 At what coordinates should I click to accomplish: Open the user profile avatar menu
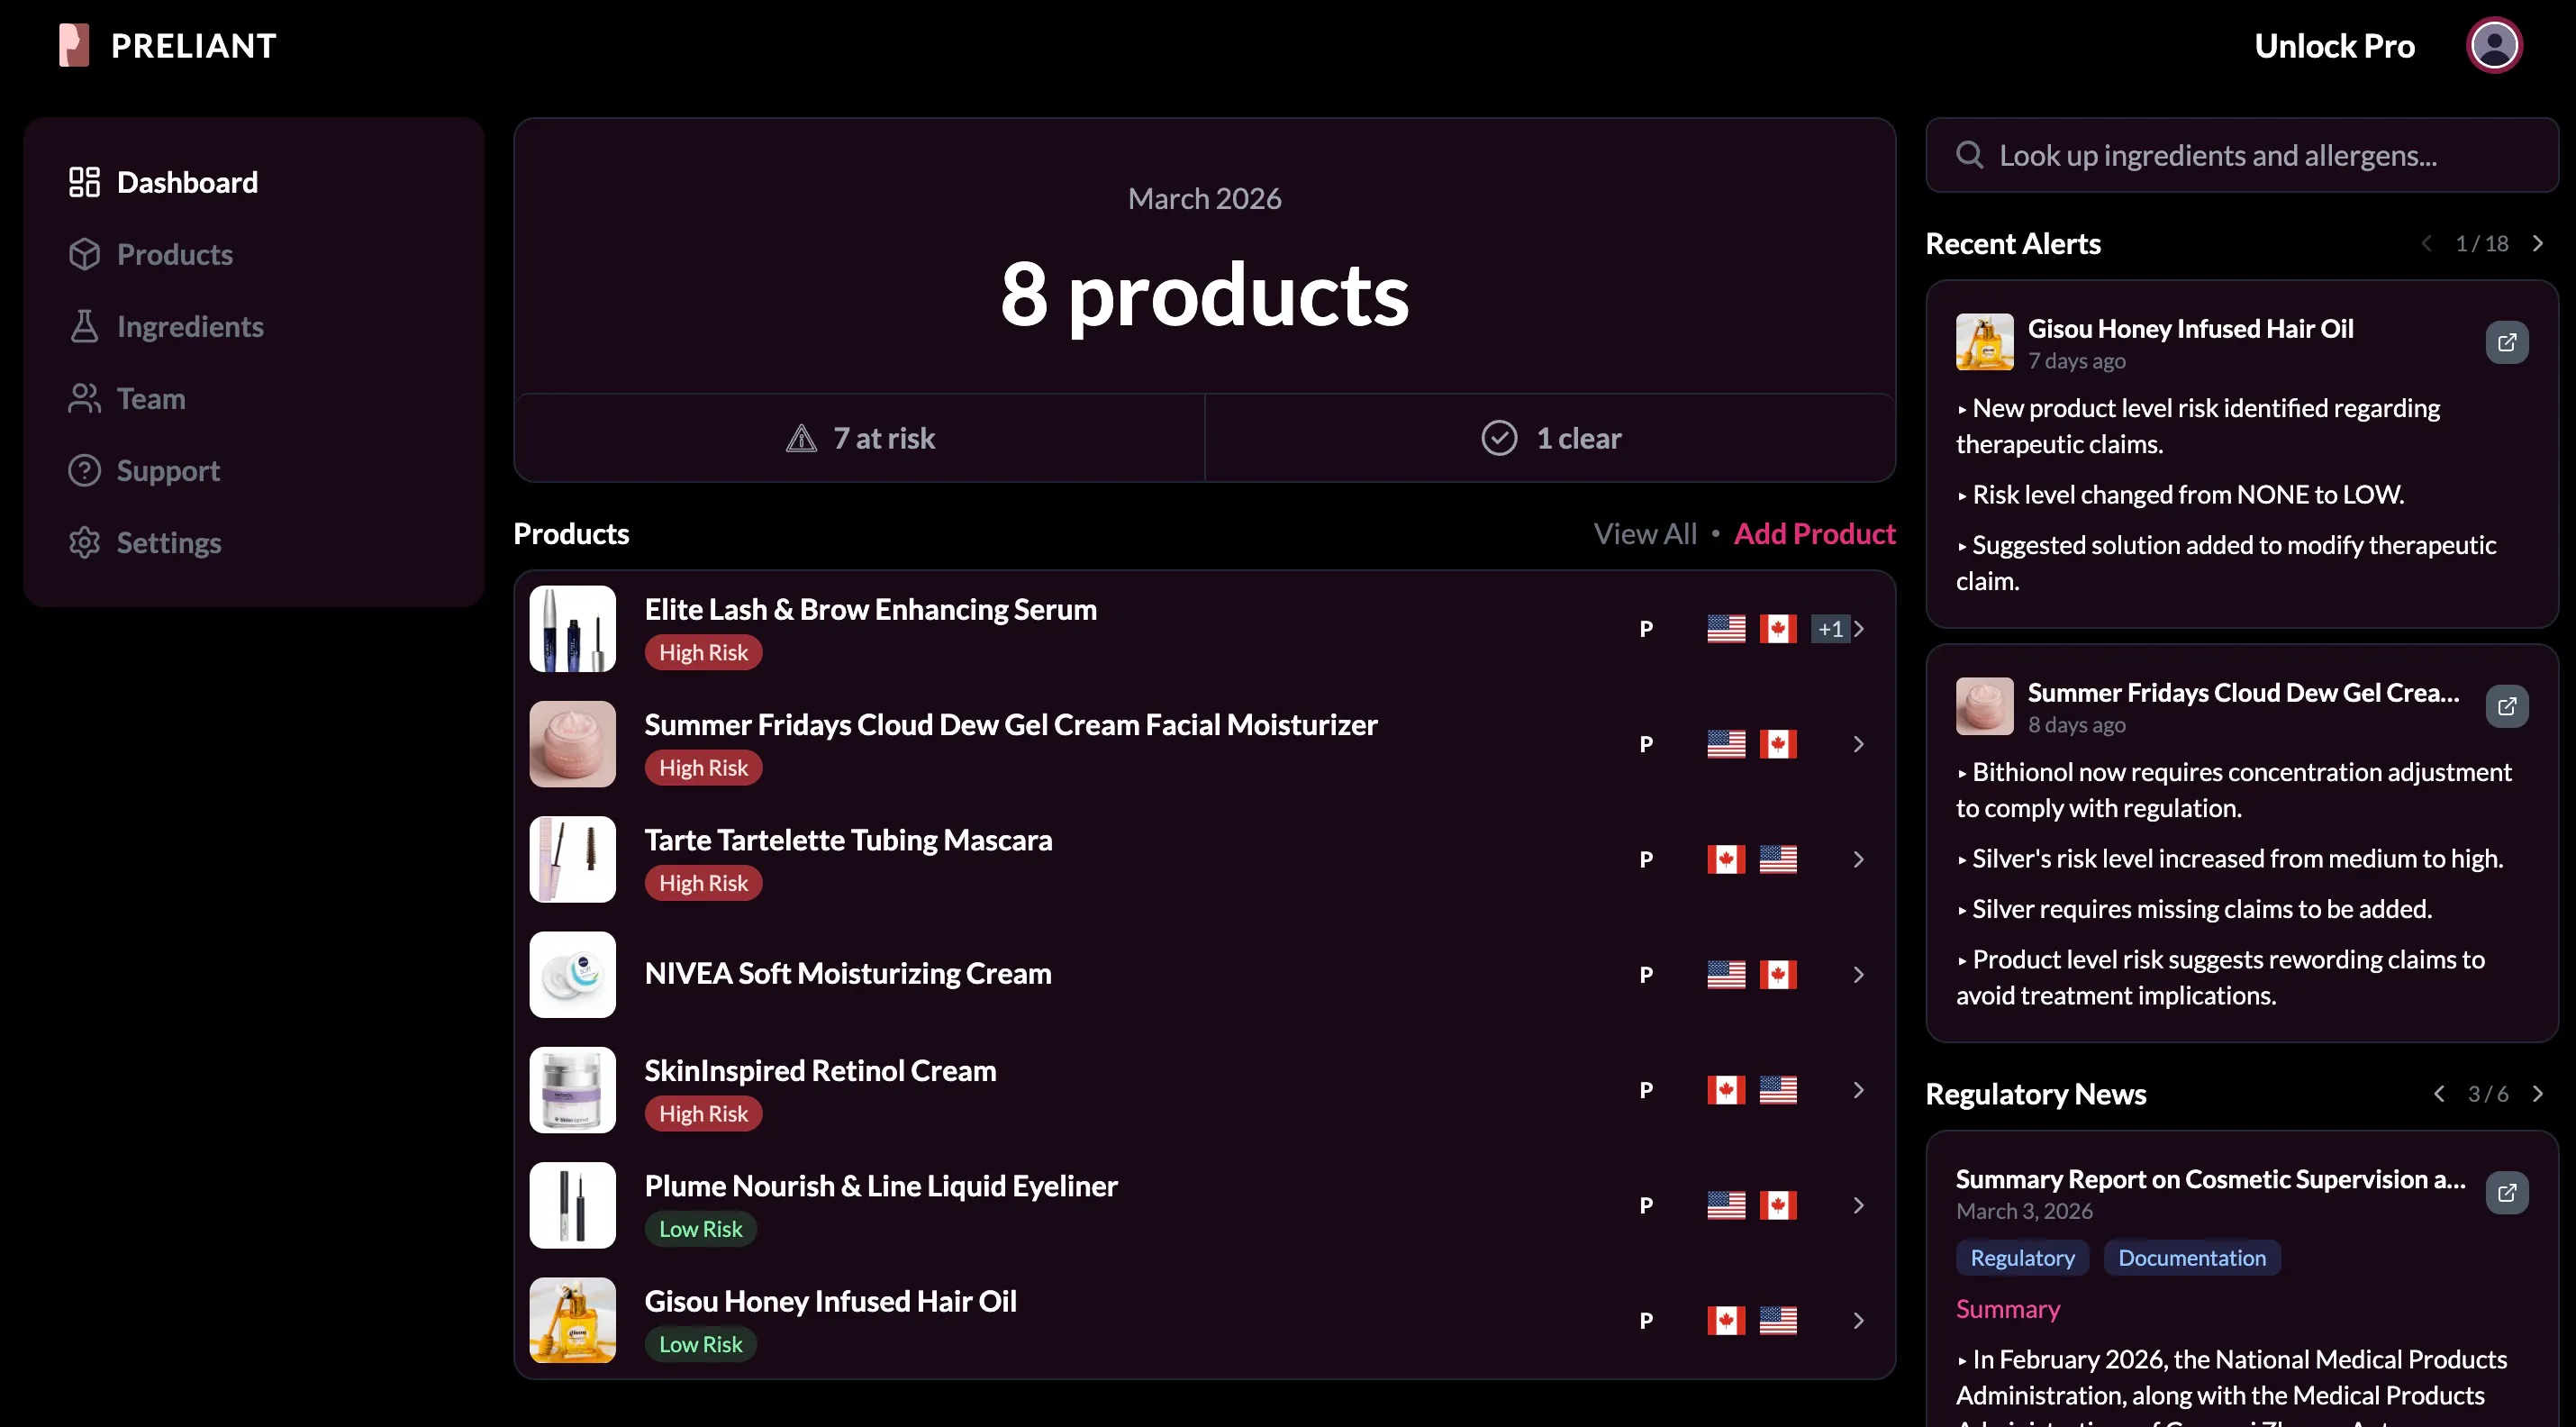[2494, 45]
